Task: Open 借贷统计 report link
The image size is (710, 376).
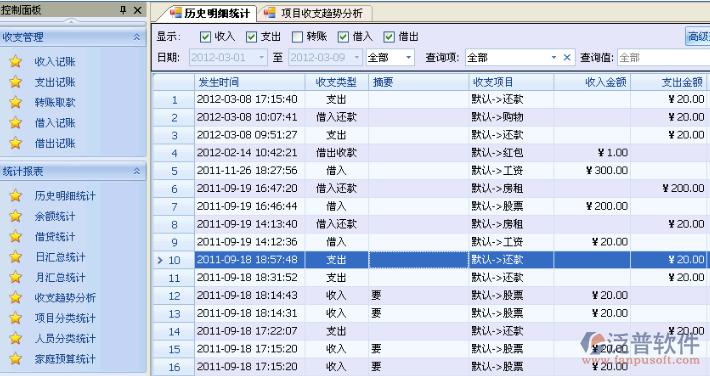Action: [x=55, y=236]
